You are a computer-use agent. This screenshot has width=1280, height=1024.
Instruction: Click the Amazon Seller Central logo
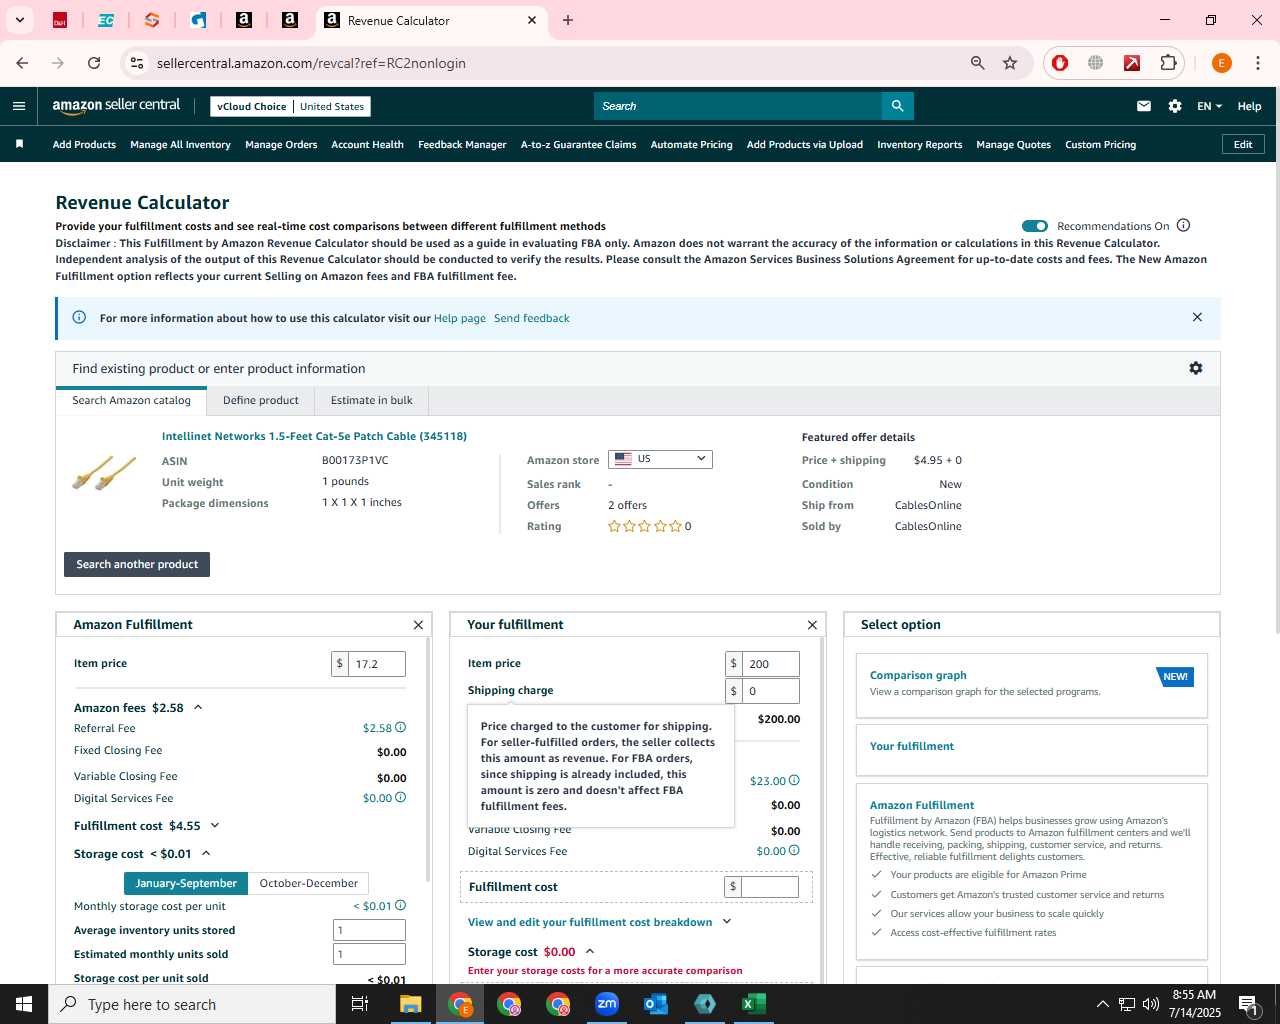click(116, 105)
